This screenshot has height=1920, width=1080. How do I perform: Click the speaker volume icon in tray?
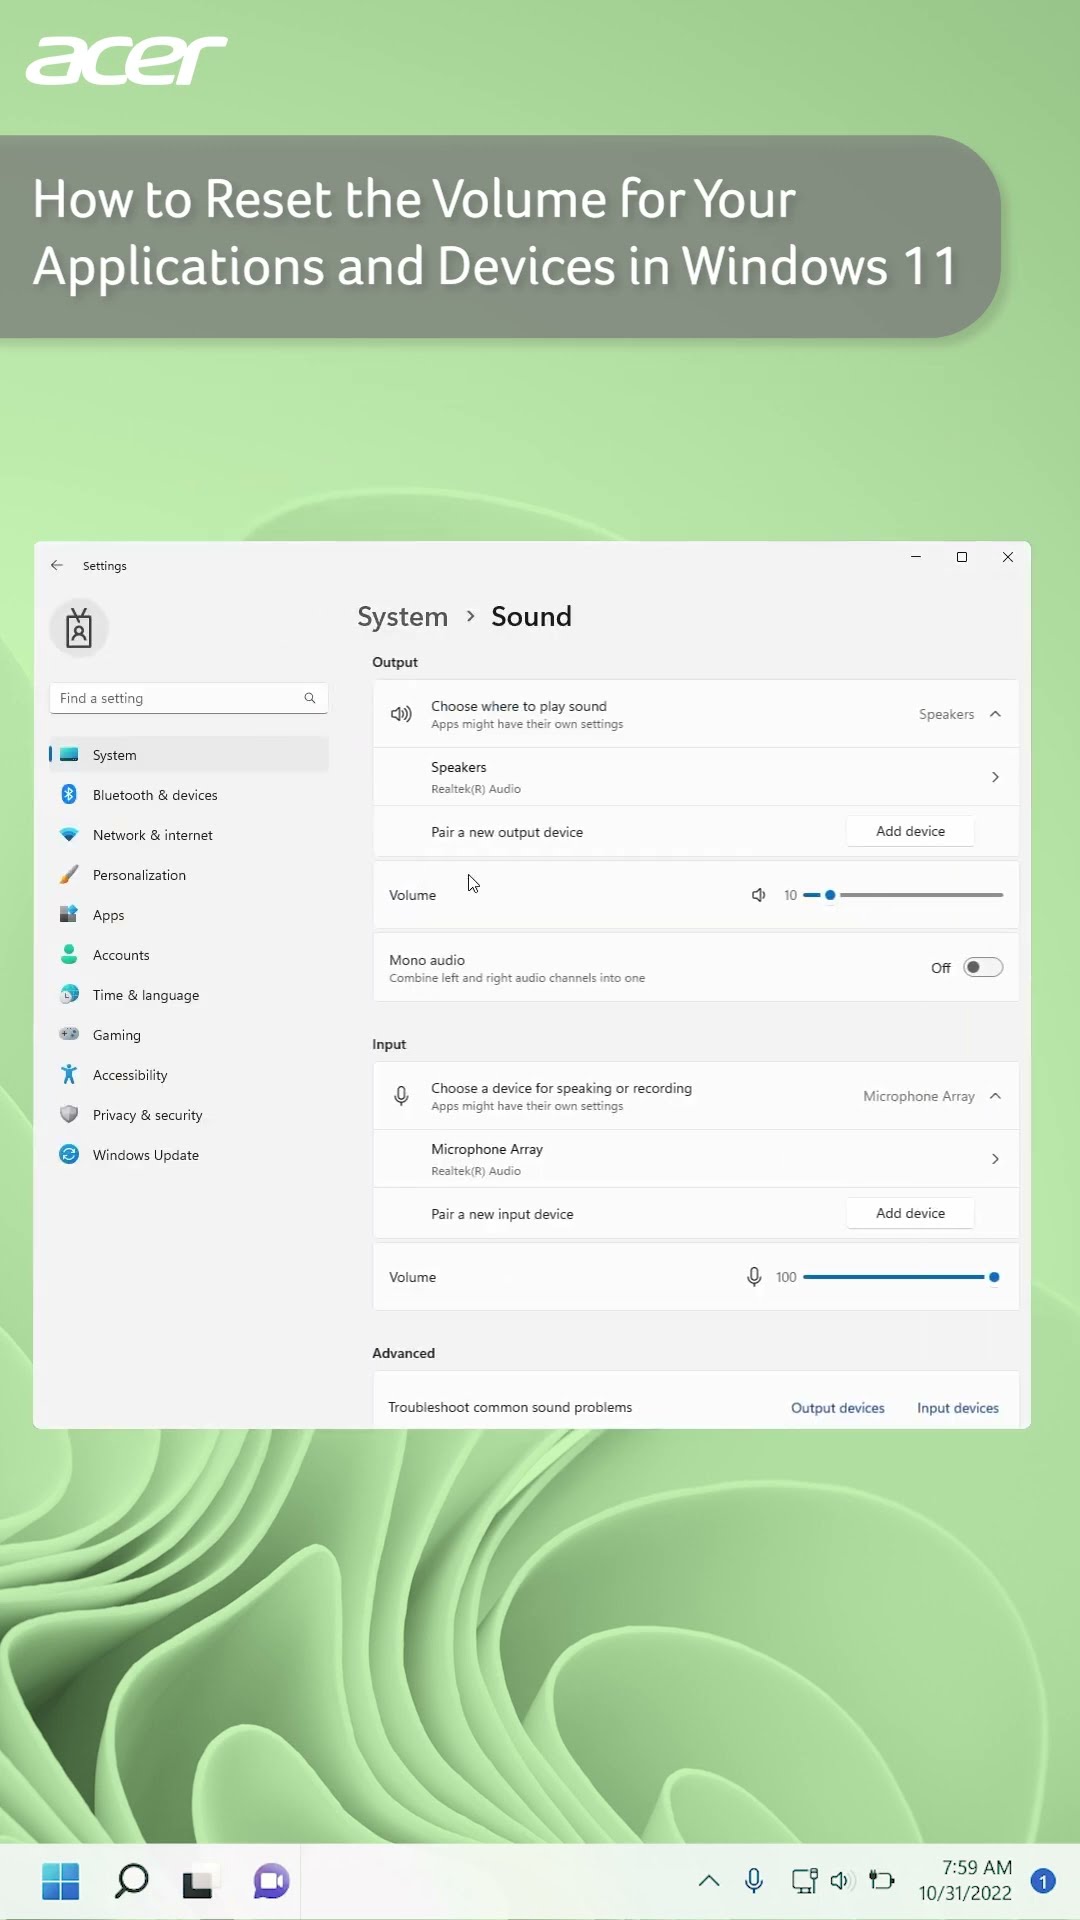(x=840, y=1881)
